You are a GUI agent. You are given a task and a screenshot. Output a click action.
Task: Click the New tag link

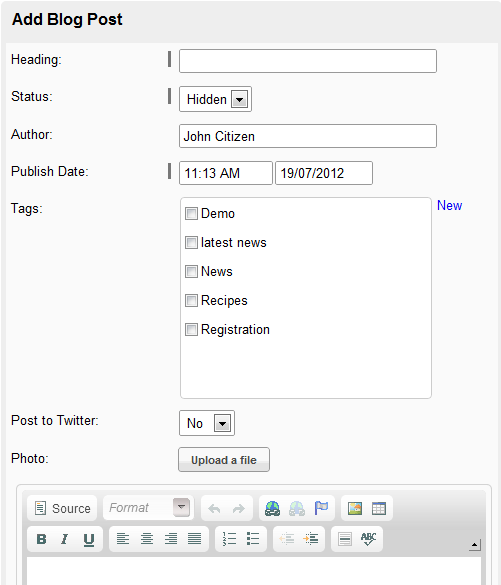coord(450,206)
